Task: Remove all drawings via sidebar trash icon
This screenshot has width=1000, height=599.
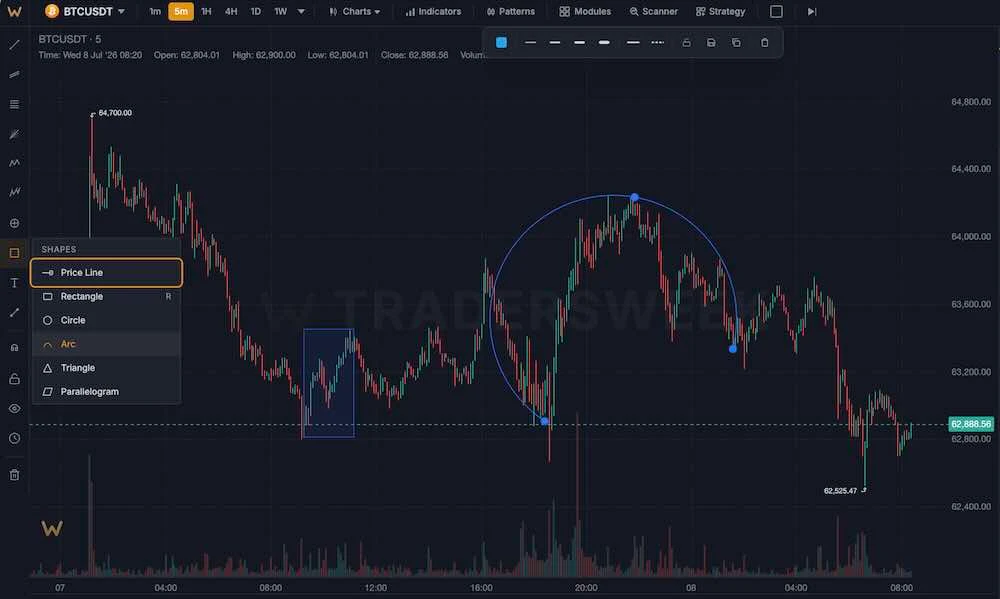Action: pos(14,475)
